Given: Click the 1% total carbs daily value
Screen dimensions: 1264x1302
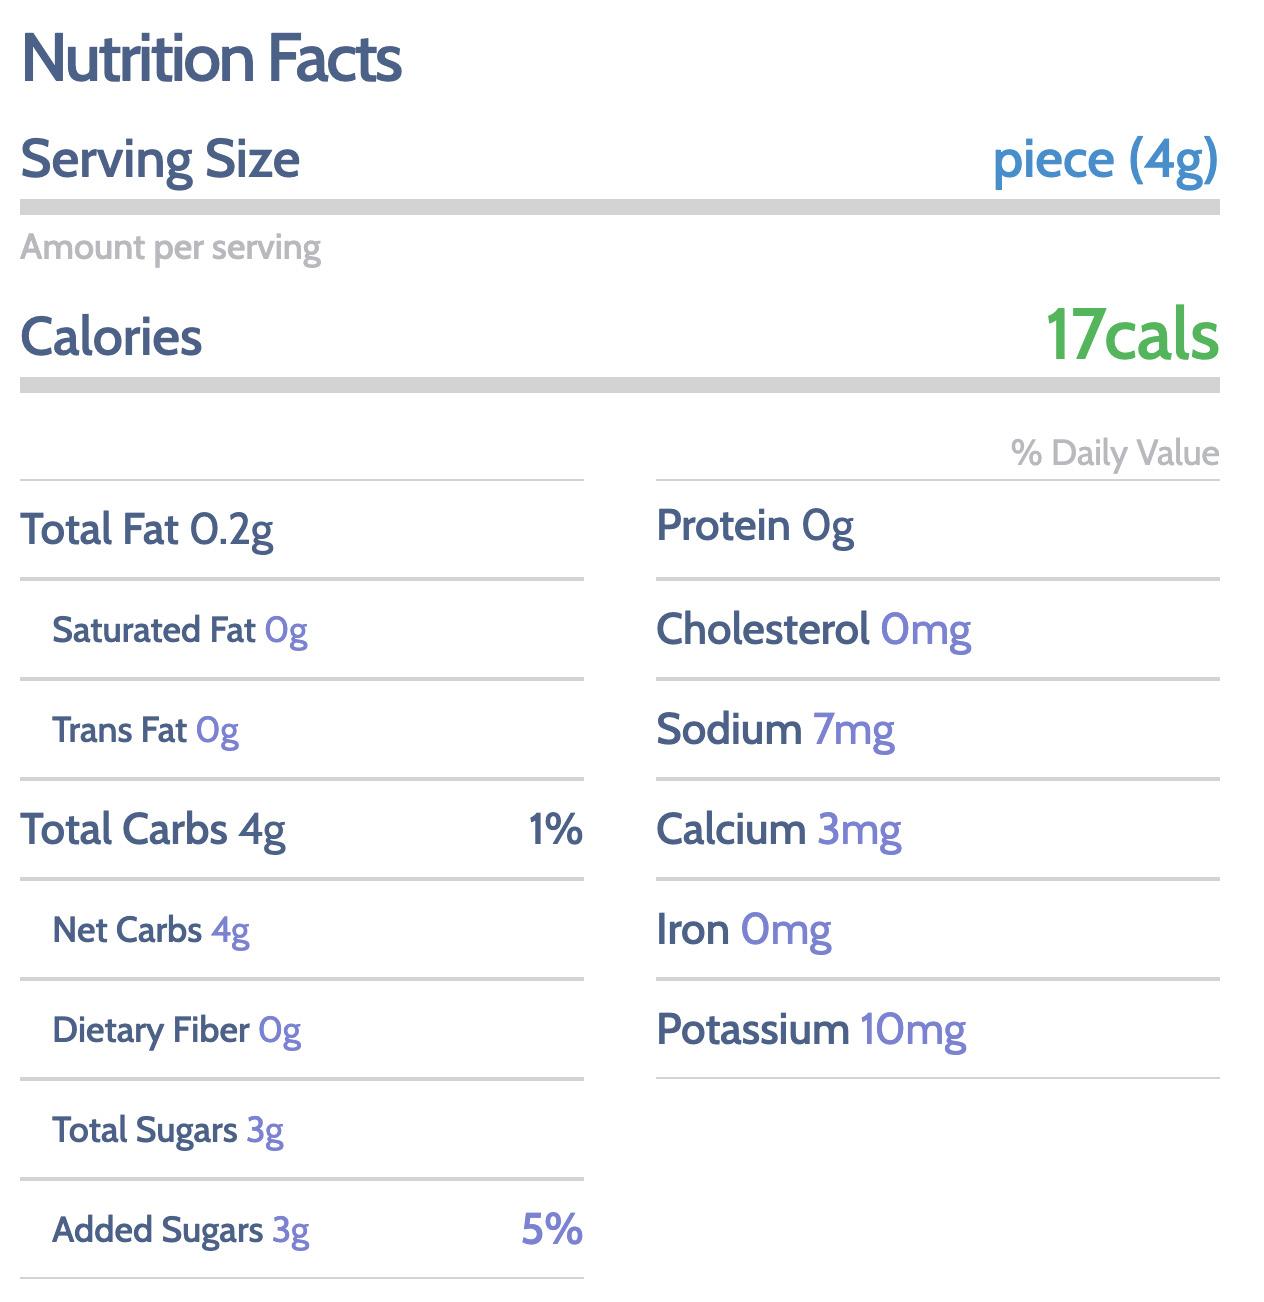Looking at the screenshot, I should click(555, 830).
